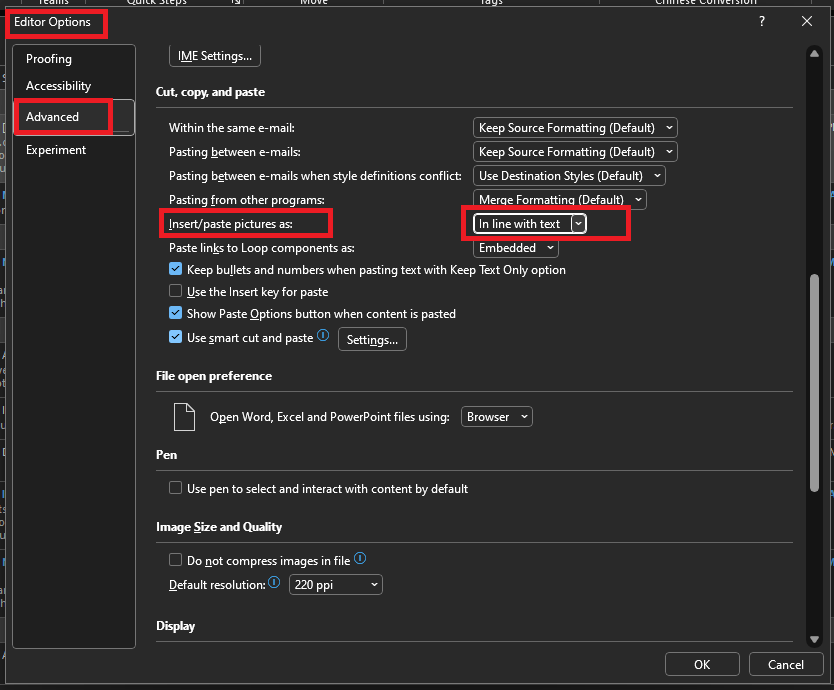
Task: Click the Insert/paste pictures as label
Action: pyautogui.click(x=231, y=224)
